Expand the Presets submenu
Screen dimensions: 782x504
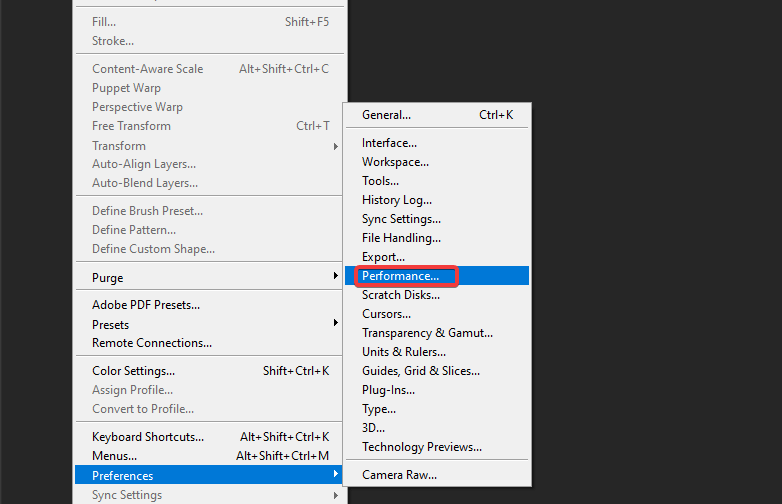[x=209, y=324]
